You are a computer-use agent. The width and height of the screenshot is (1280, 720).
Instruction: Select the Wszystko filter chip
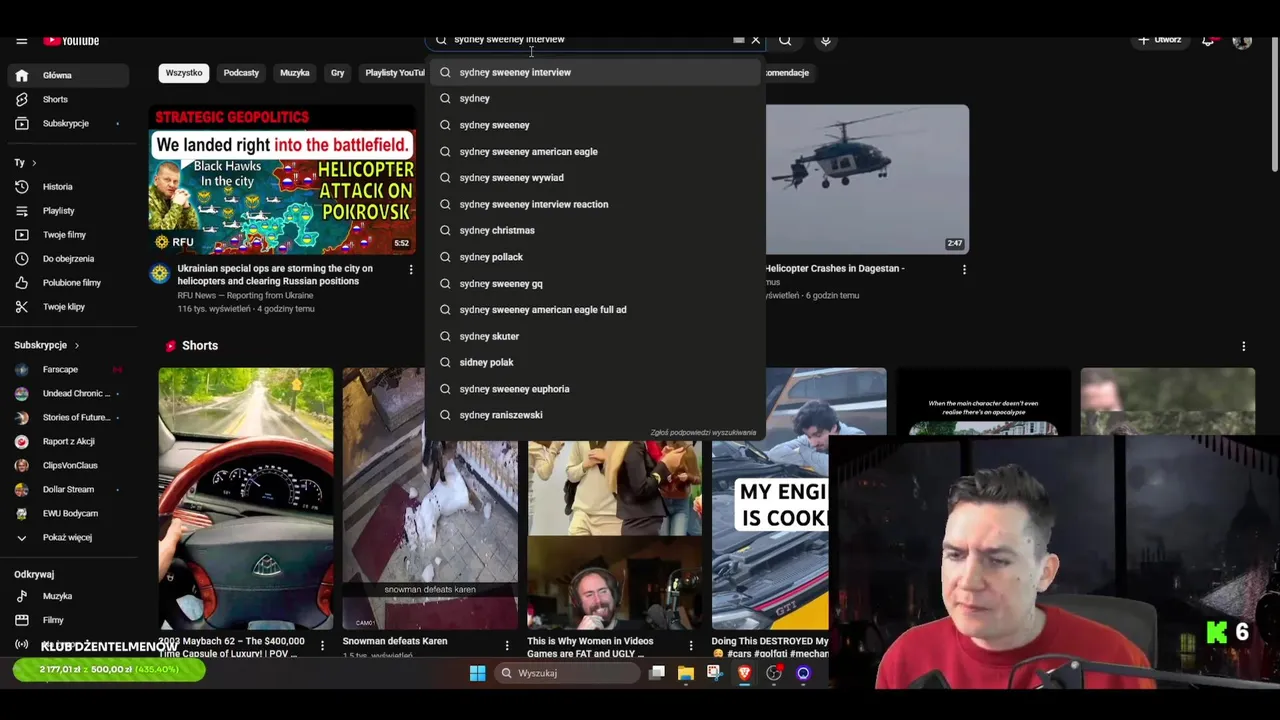[x=184, y=73]
